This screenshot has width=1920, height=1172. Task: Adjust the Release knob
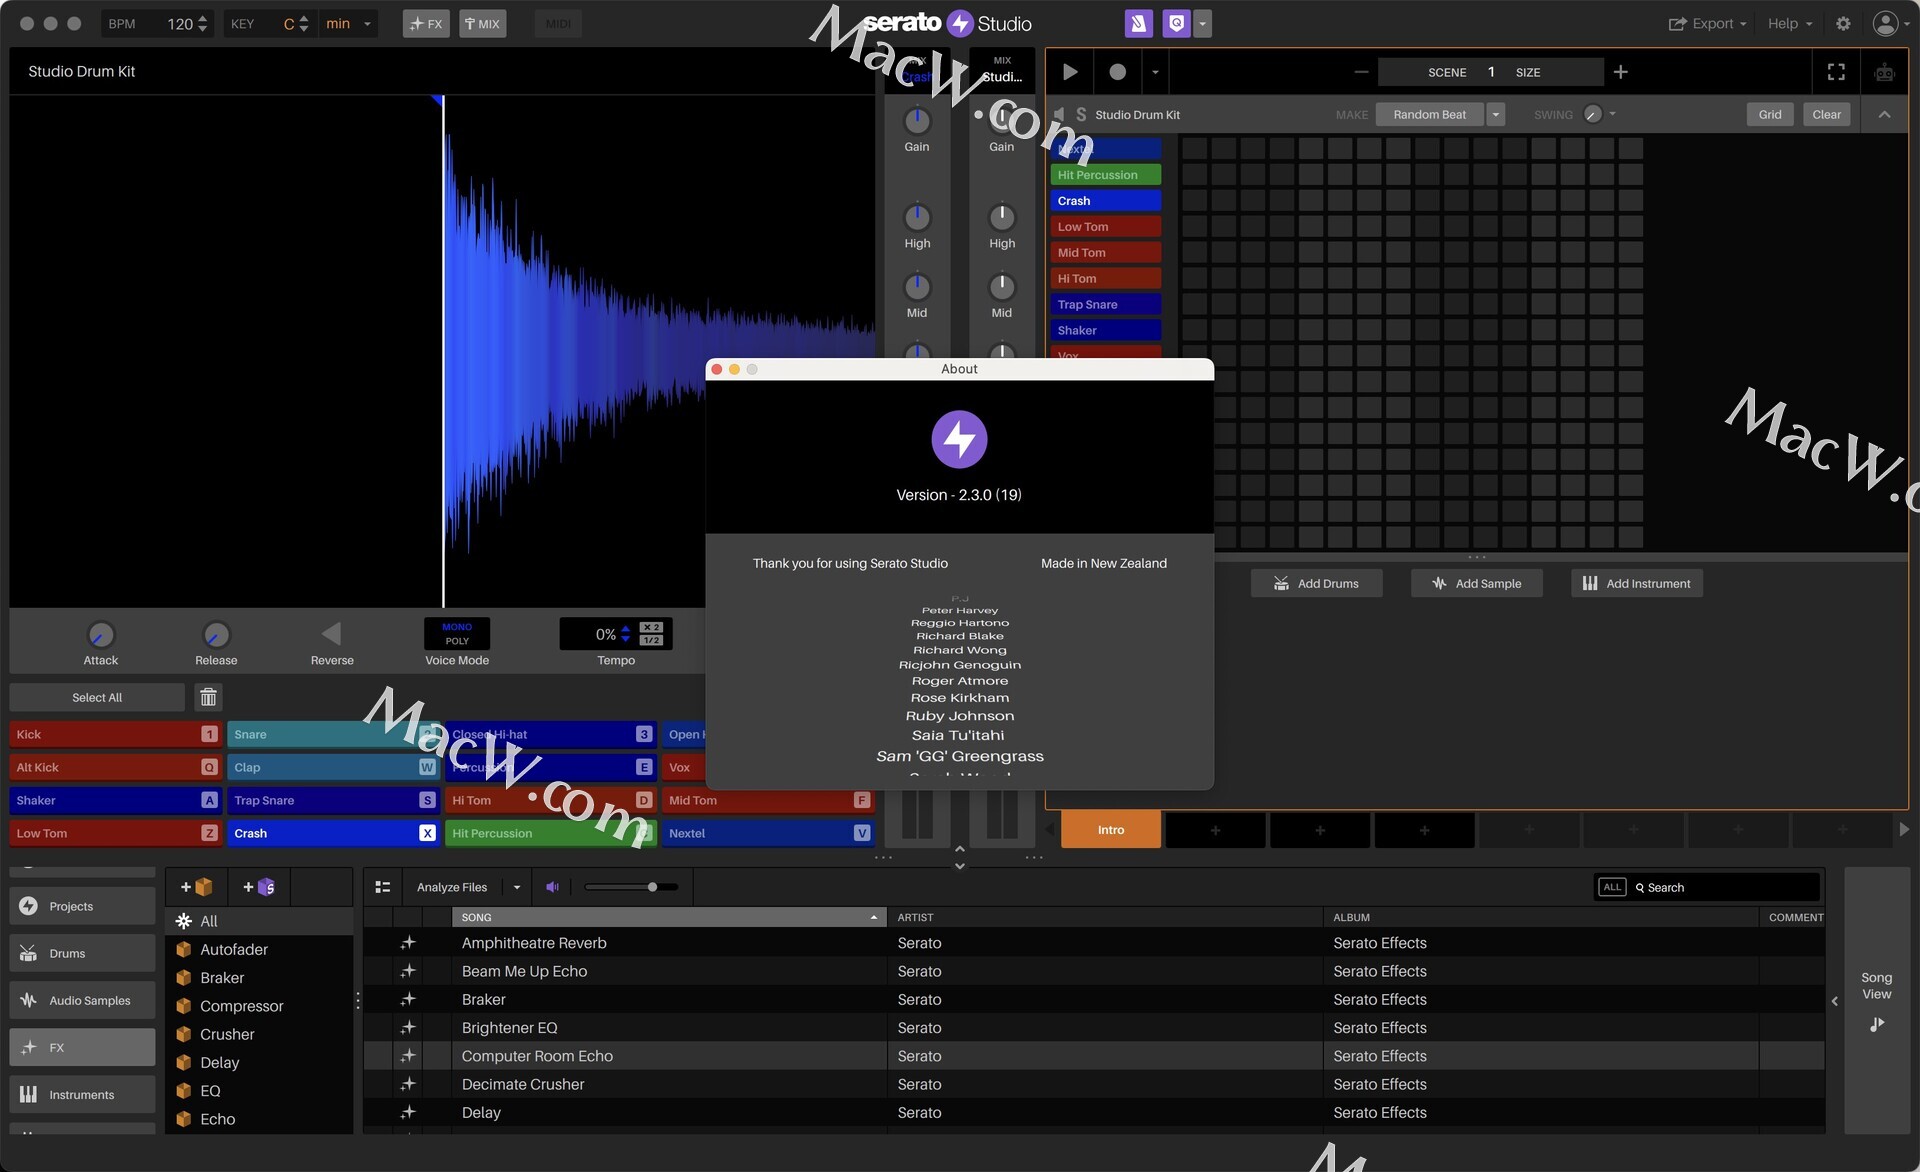tap(216, 635)
